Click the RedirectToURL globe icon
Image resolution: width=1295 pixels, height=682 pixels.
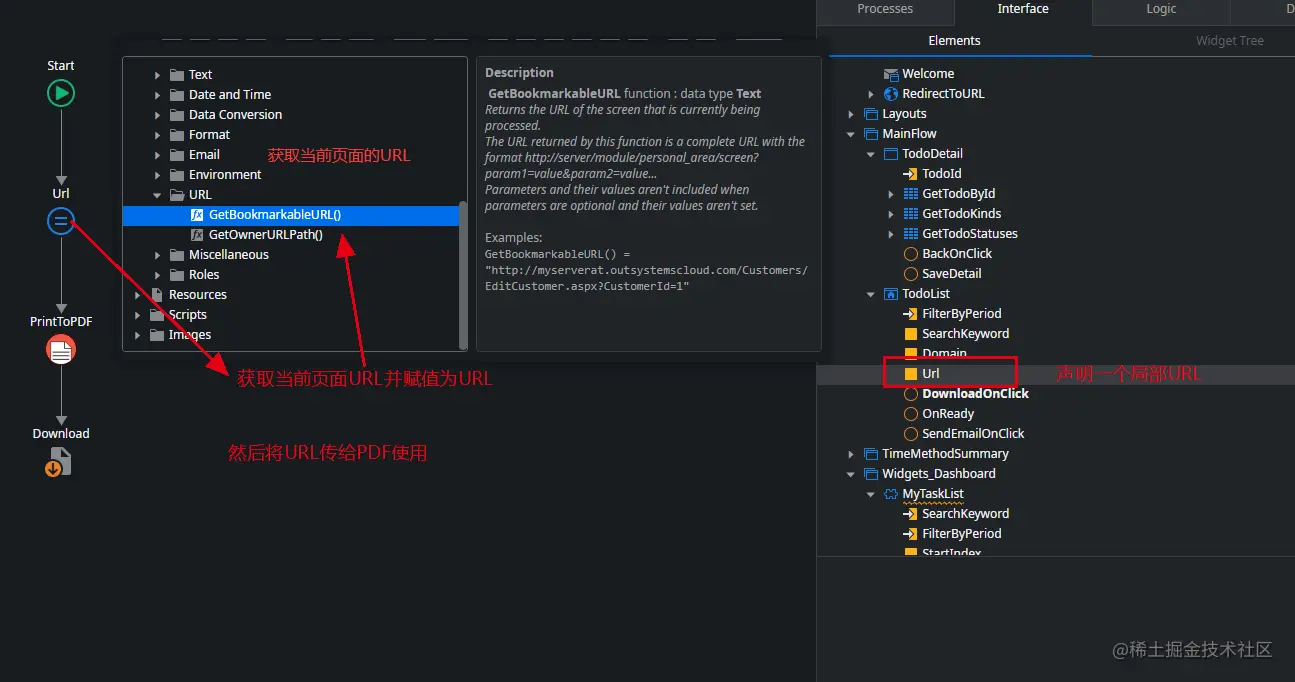890,94
